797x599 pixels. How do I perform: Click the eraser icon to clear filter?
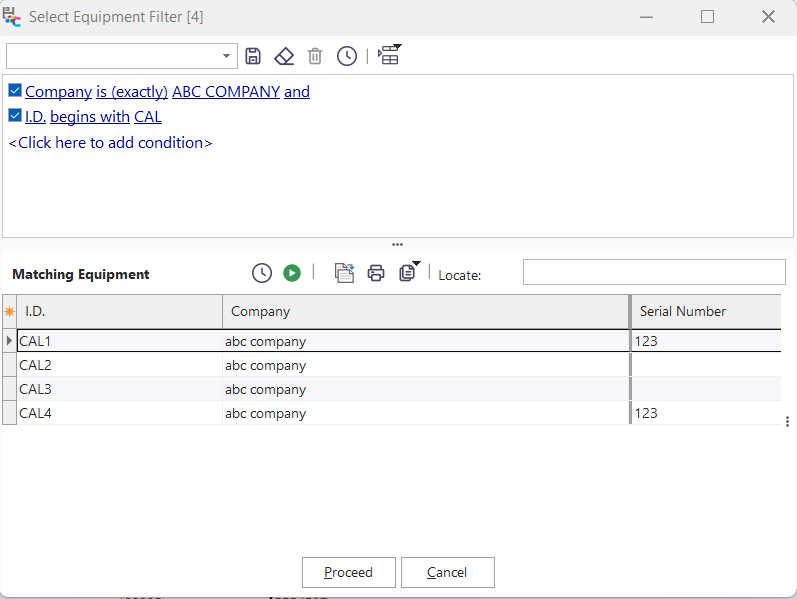(x=284, y=56)
